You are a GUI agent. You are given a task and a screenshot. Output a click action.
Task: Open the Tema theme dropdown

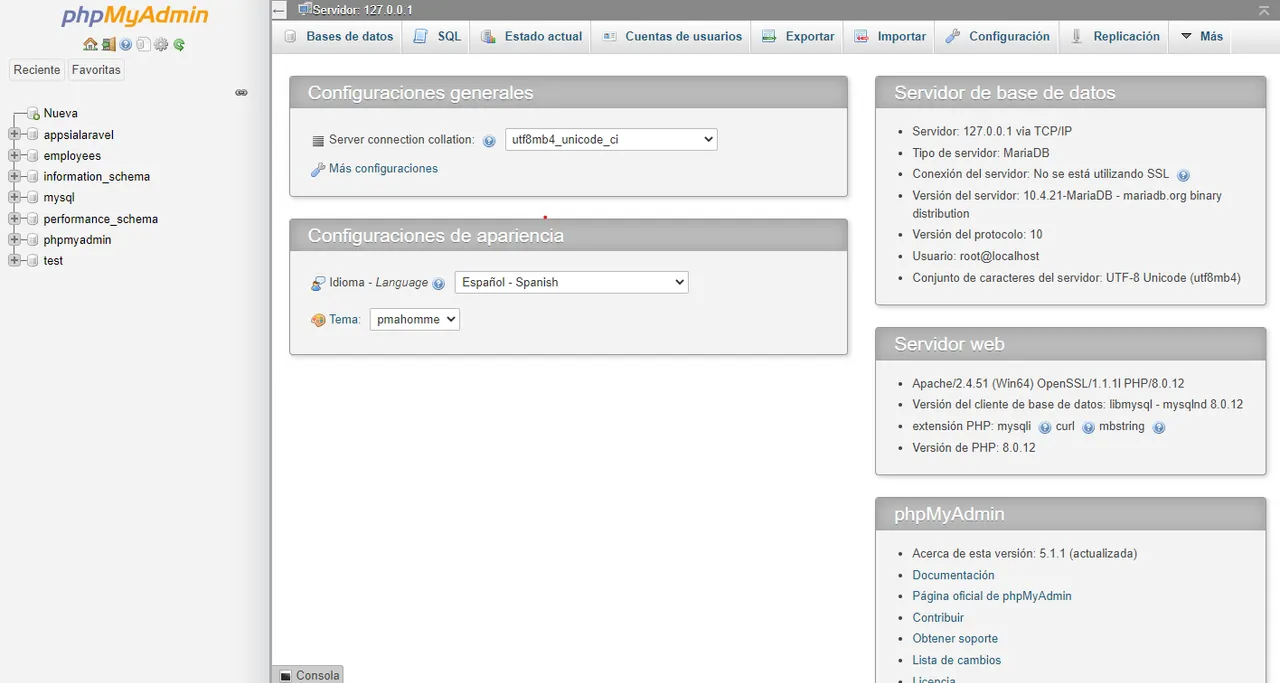point(415,319)
